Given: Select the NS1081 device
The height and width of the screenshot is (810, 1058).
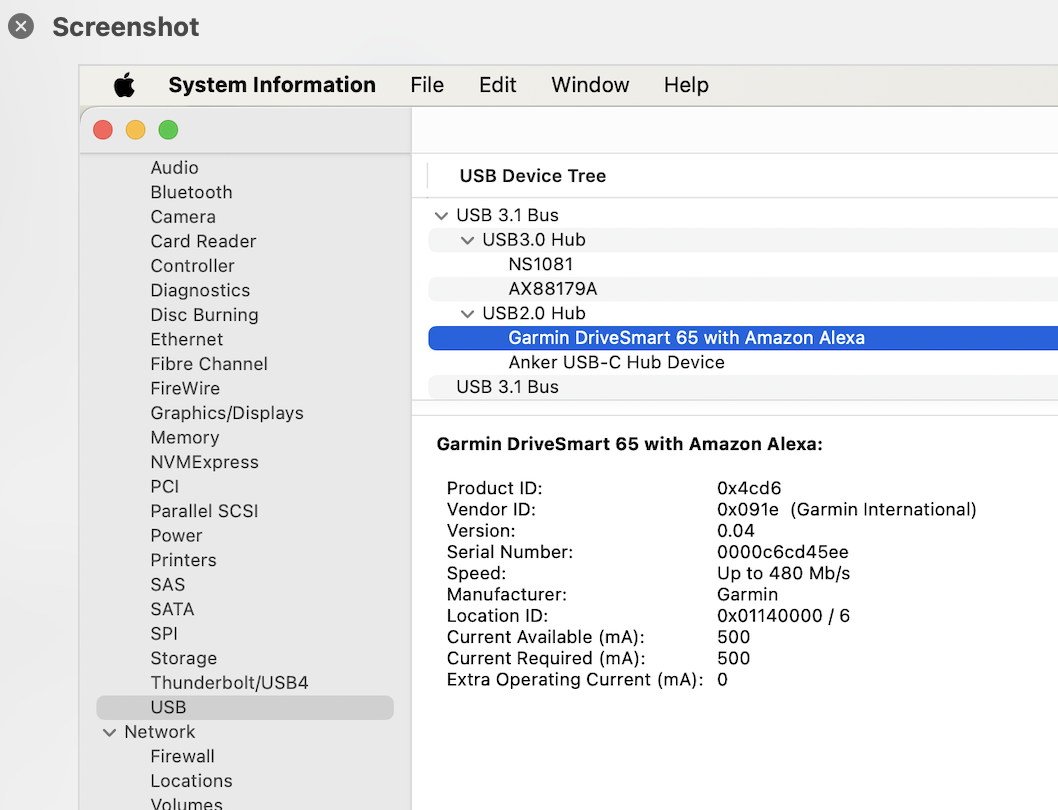Looking at the screenshot, I should [x=743, y=265].
